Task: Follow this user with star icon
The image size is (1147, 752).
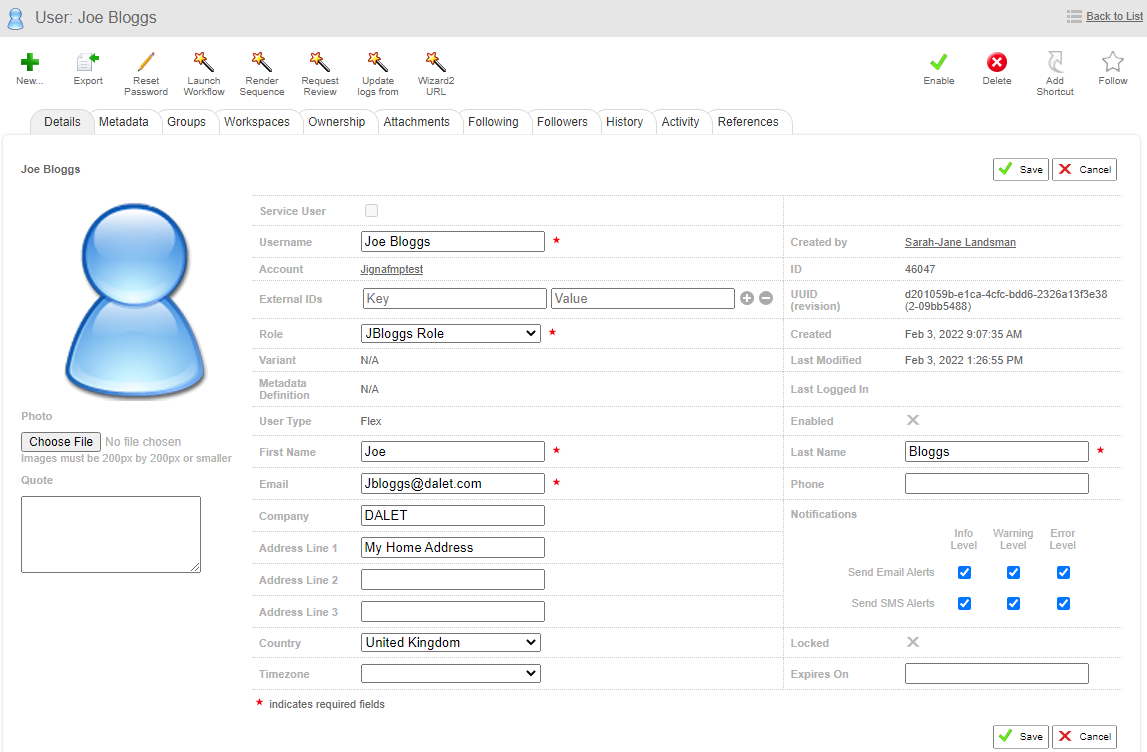Action: click(1112, 62)
